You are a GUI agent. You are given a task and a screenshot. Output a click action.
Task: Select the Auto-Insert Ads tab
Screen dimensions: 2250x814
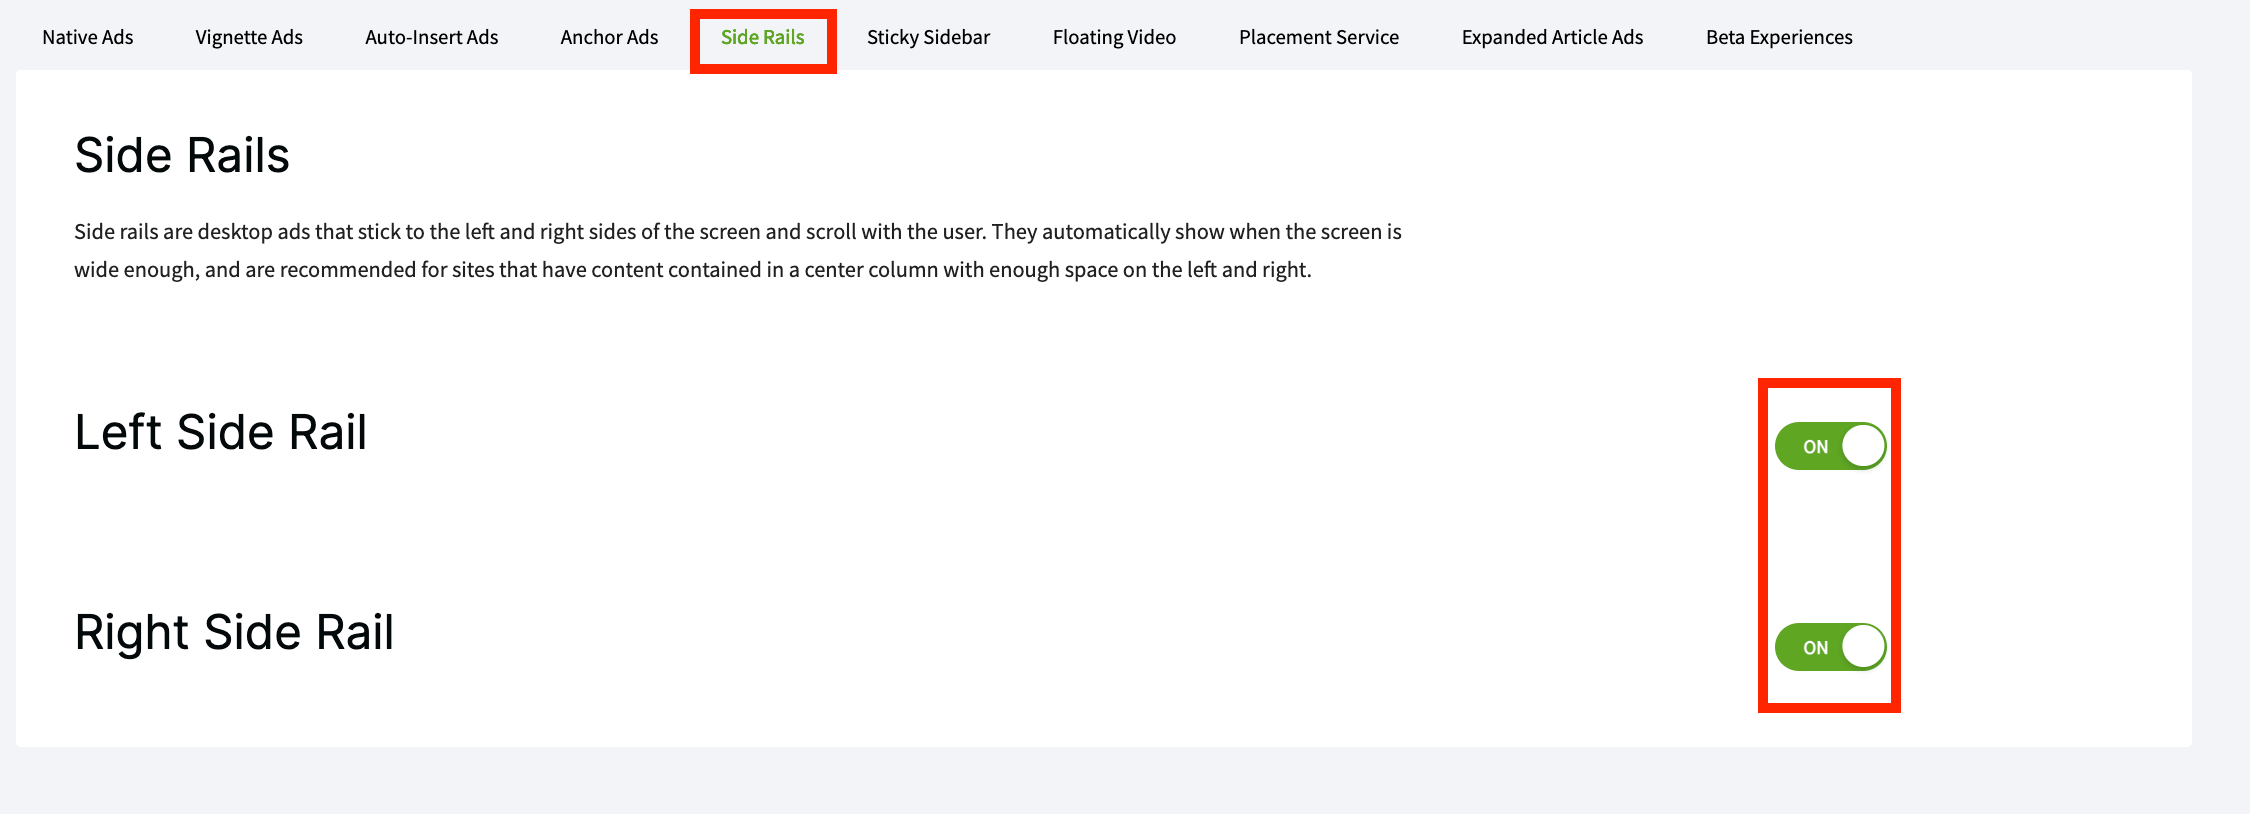pyautogui.click(x=431, y=38)
